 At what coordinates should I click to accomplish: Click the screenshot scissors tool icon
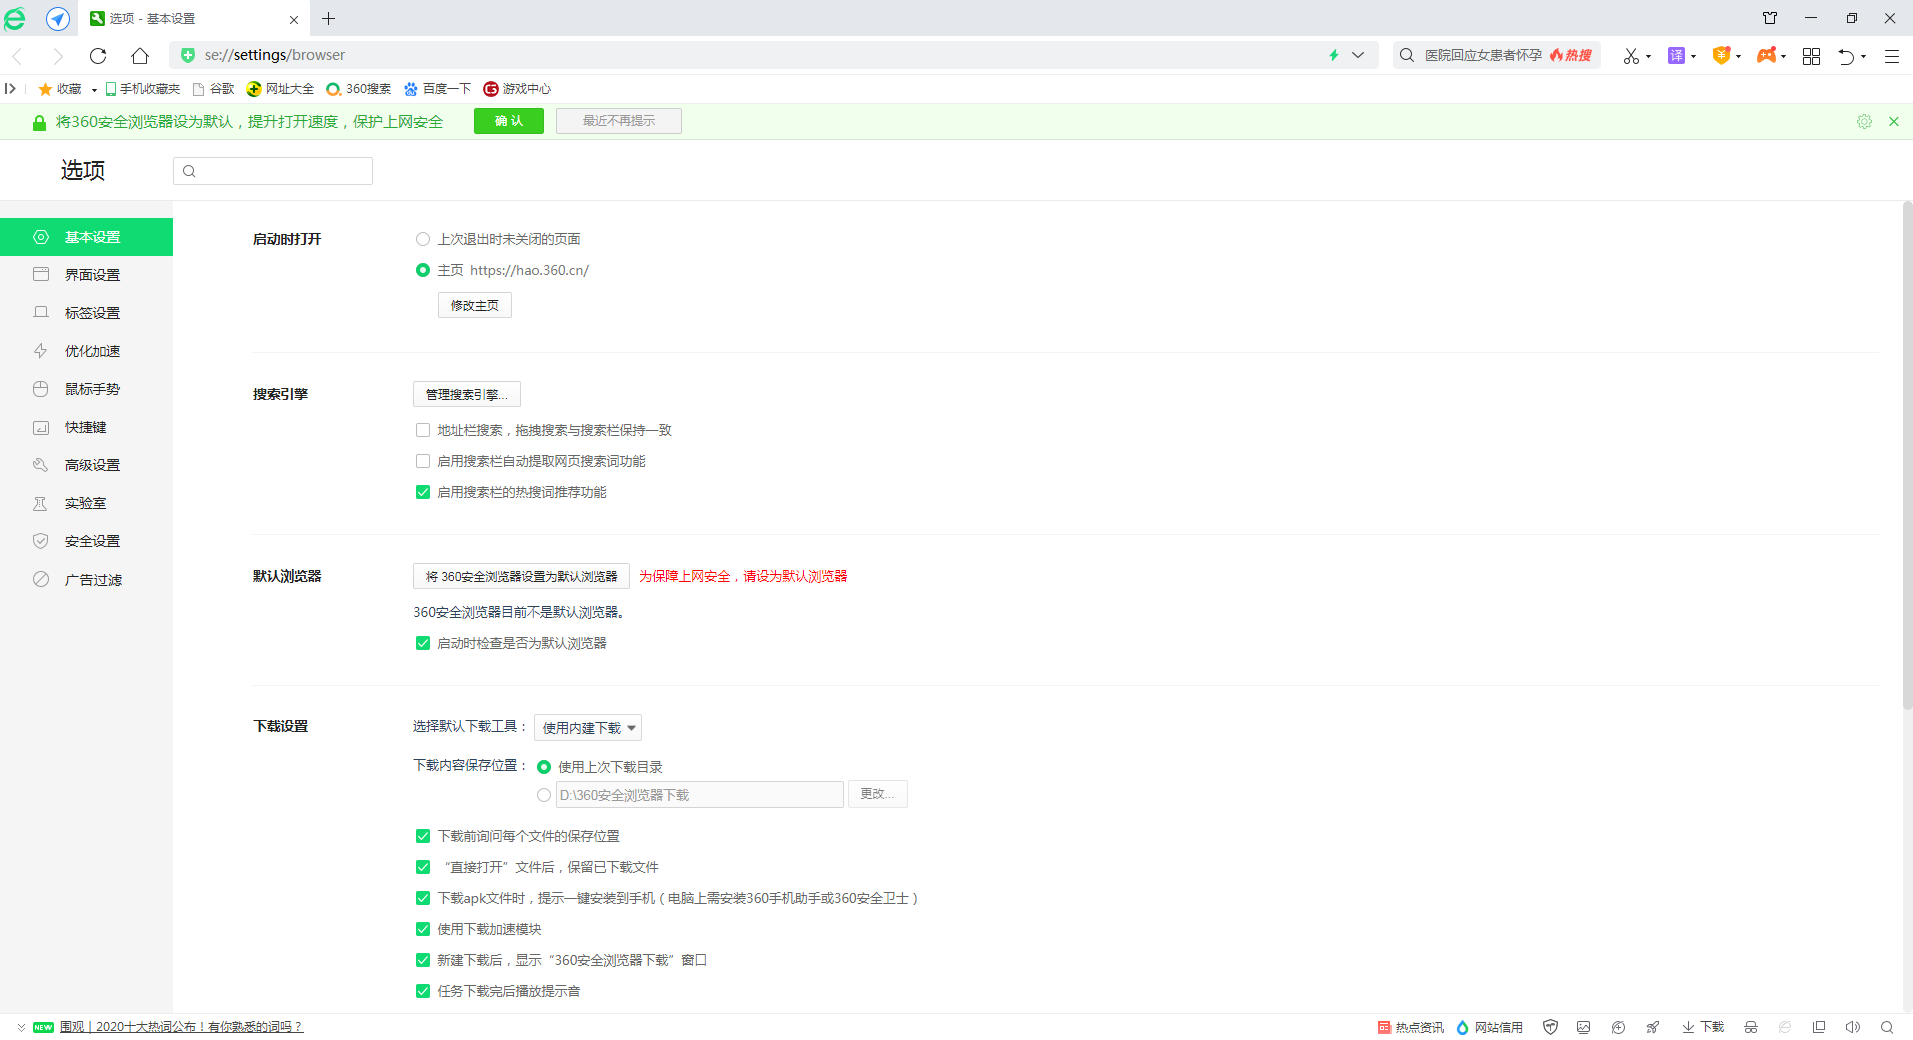click(1631, 56)
